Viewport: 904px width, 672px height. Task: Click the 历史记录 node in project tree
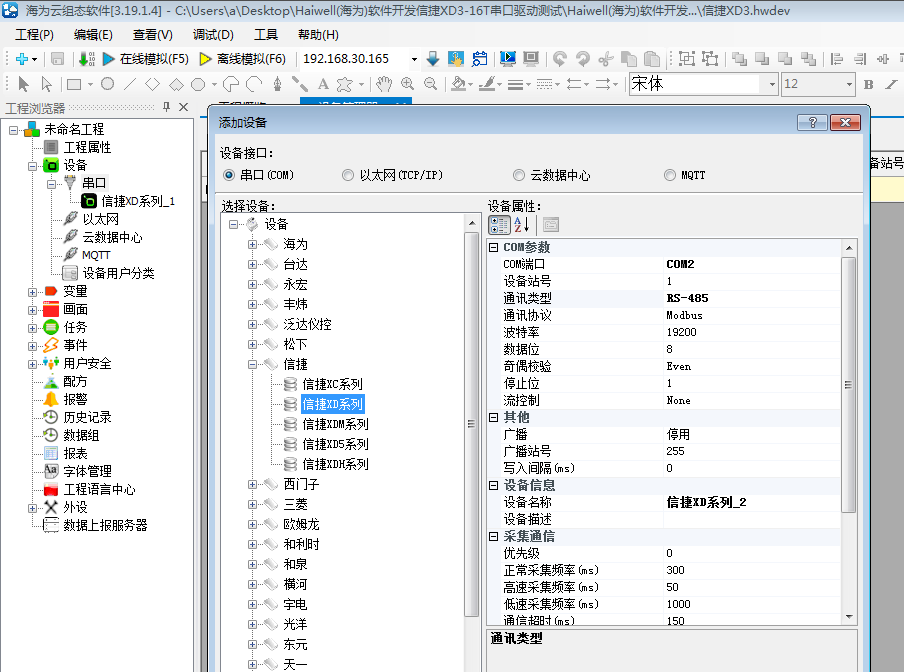[x=87, y=417]
